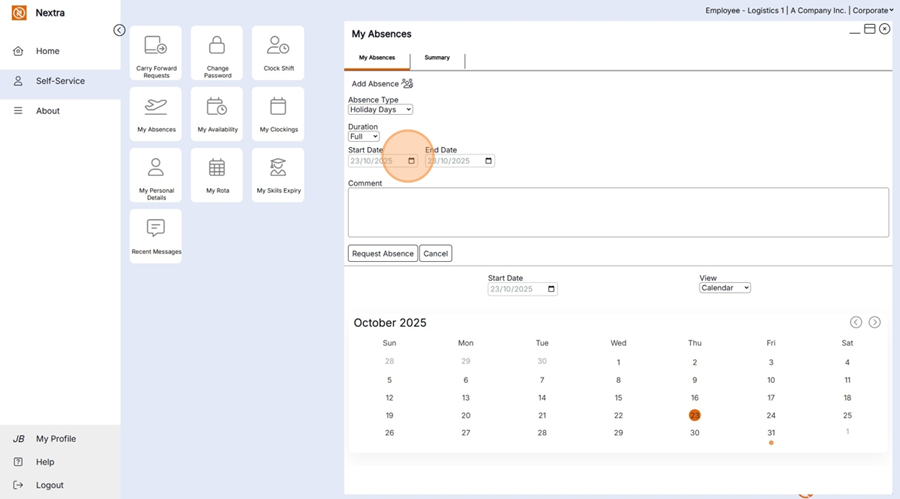Expand the Absence Type dropdown
Screen dimensions: 900x499
click(380, 110)
